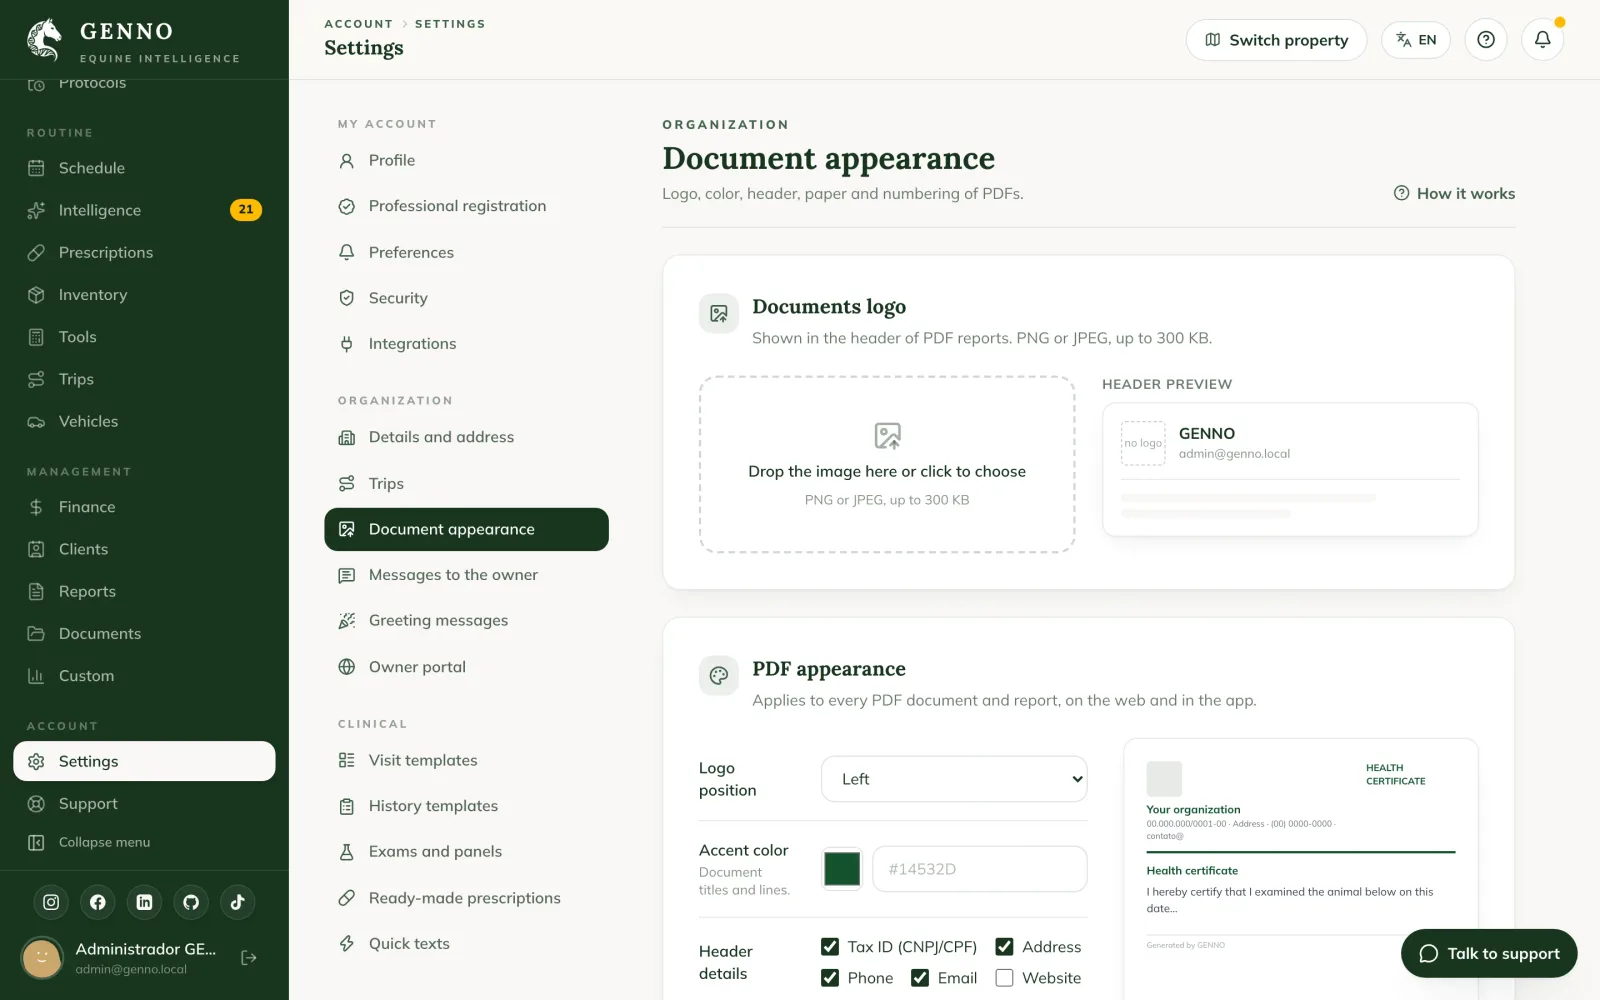Screen dimensions: 1600x1000
Task: Click the 21 badge on Intelligence
Action: 246,210
